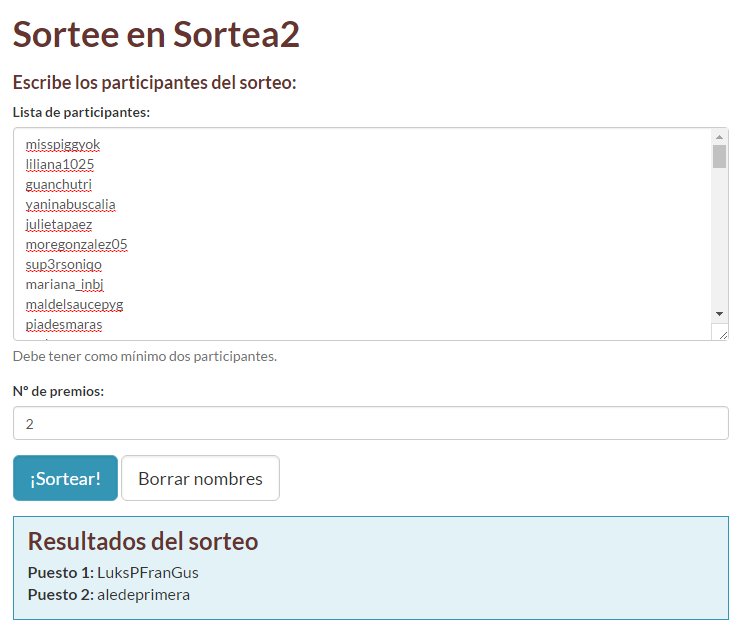Click participant name moregonzalez05
Image resolution: width=739 pixels, height=629 pixels.
pos(76,245)
